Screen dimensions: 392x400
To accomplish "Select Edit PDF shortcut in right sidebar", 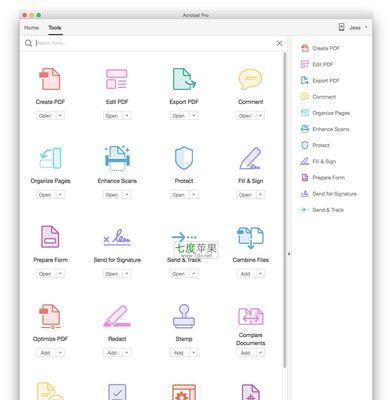I will tap(317, 64).
